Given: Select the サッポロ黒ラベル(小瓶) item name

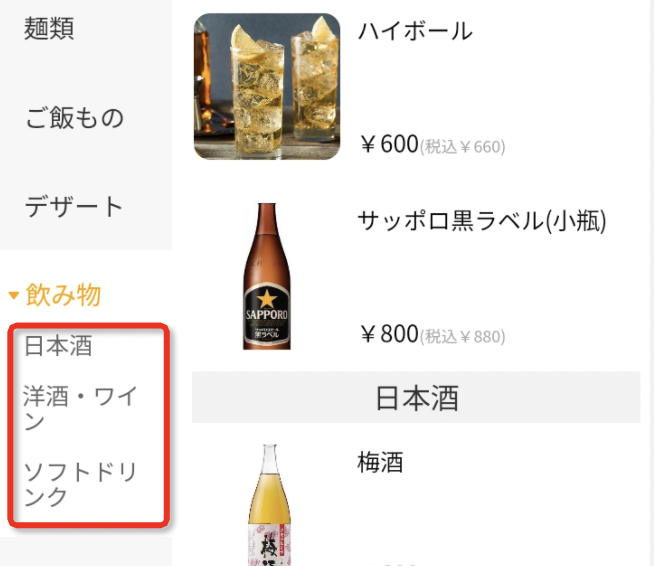Looking at the screenshot, I should 482,221.
